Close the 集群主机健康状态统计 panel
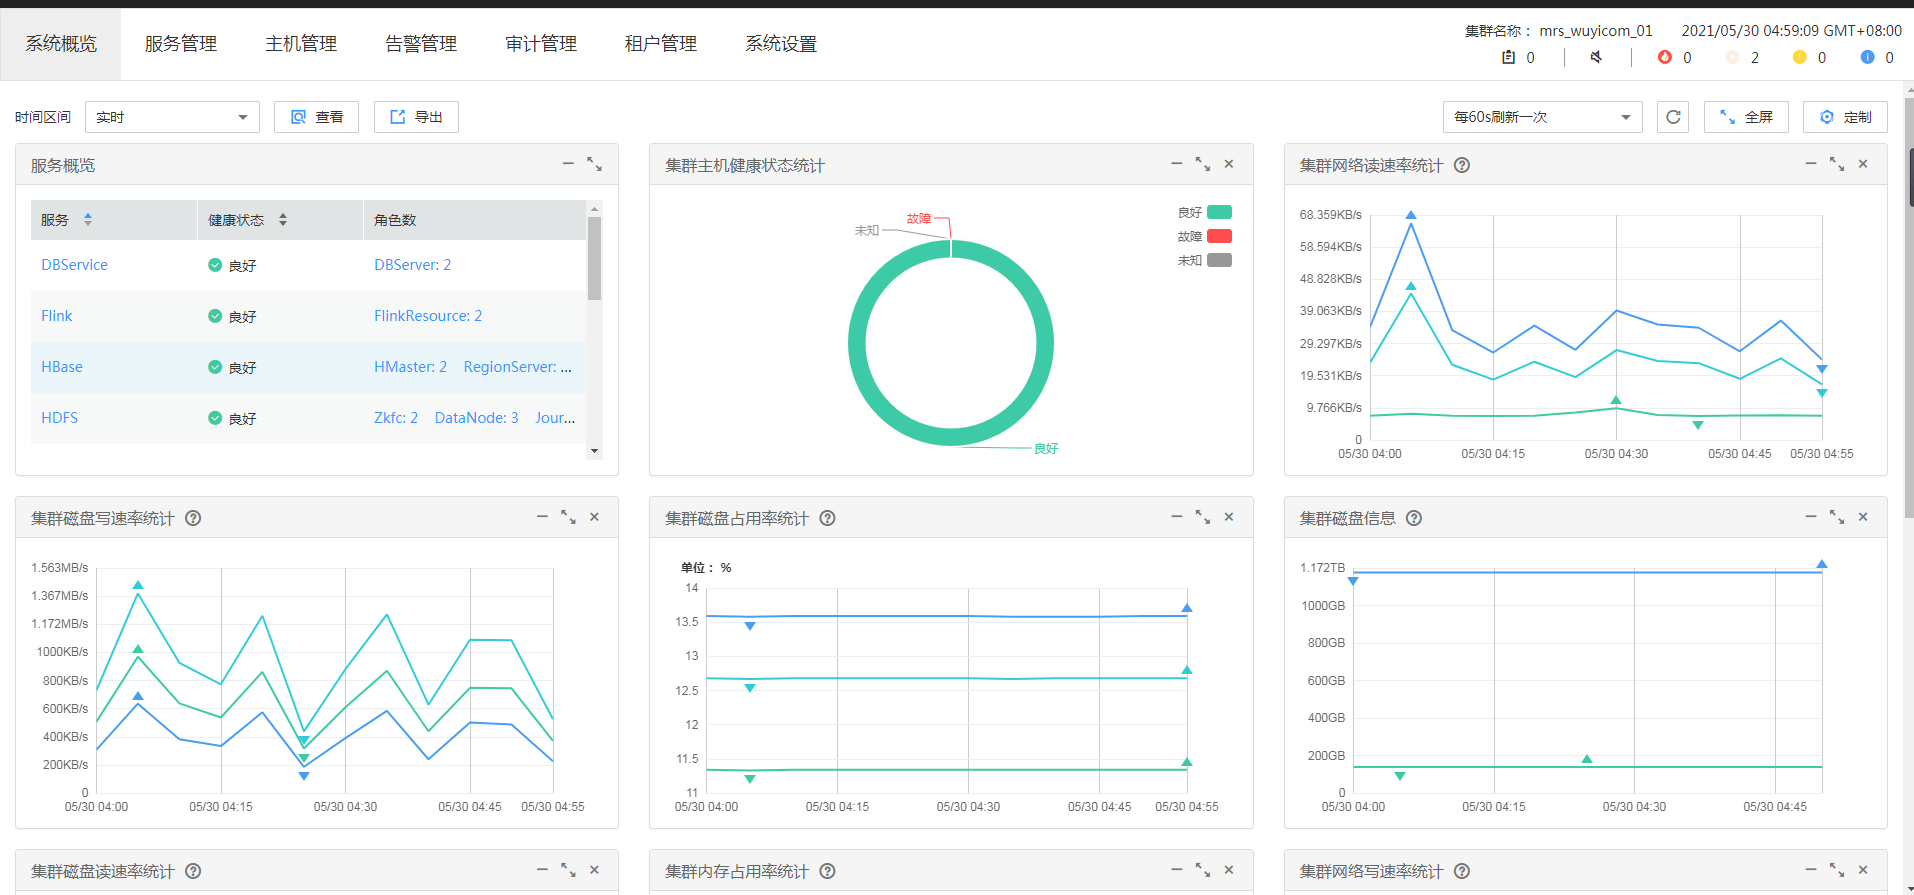 pos(1229,164)
